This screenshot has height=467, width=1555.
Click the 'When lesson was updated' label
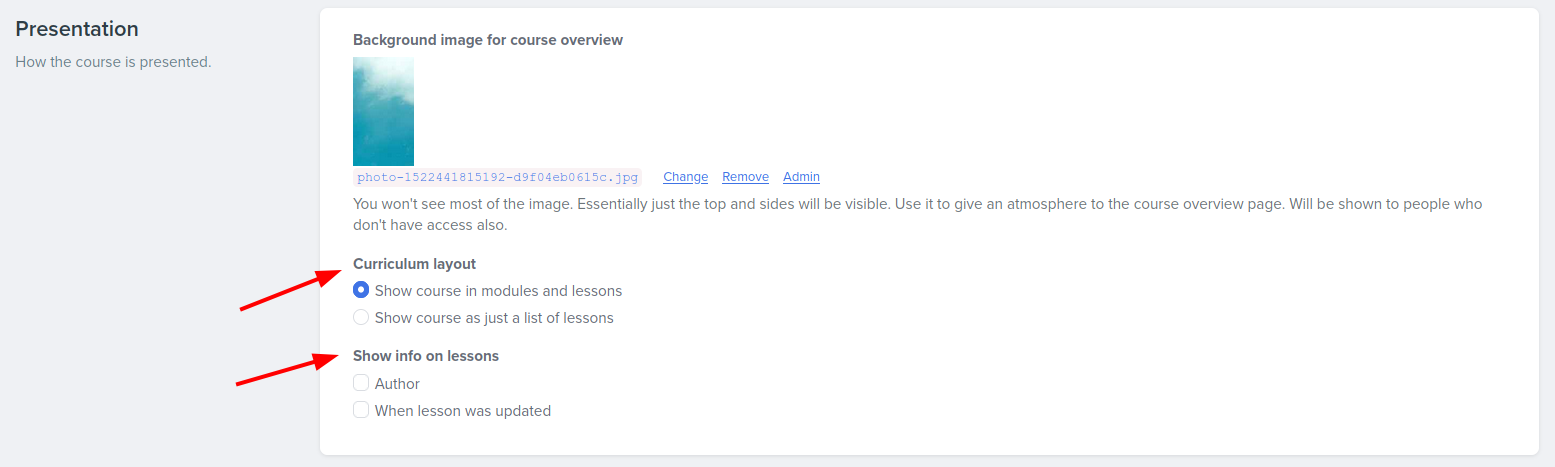click(463, 411)
